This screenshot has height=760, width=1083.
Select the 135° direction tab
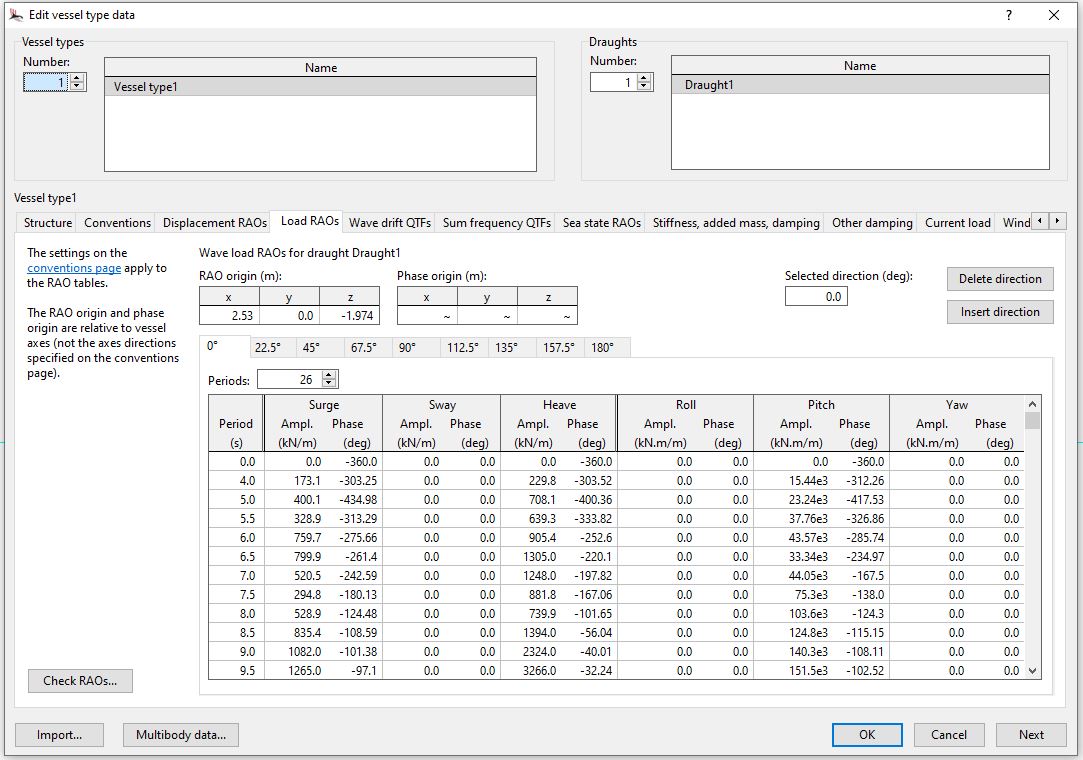click(512, 348)
